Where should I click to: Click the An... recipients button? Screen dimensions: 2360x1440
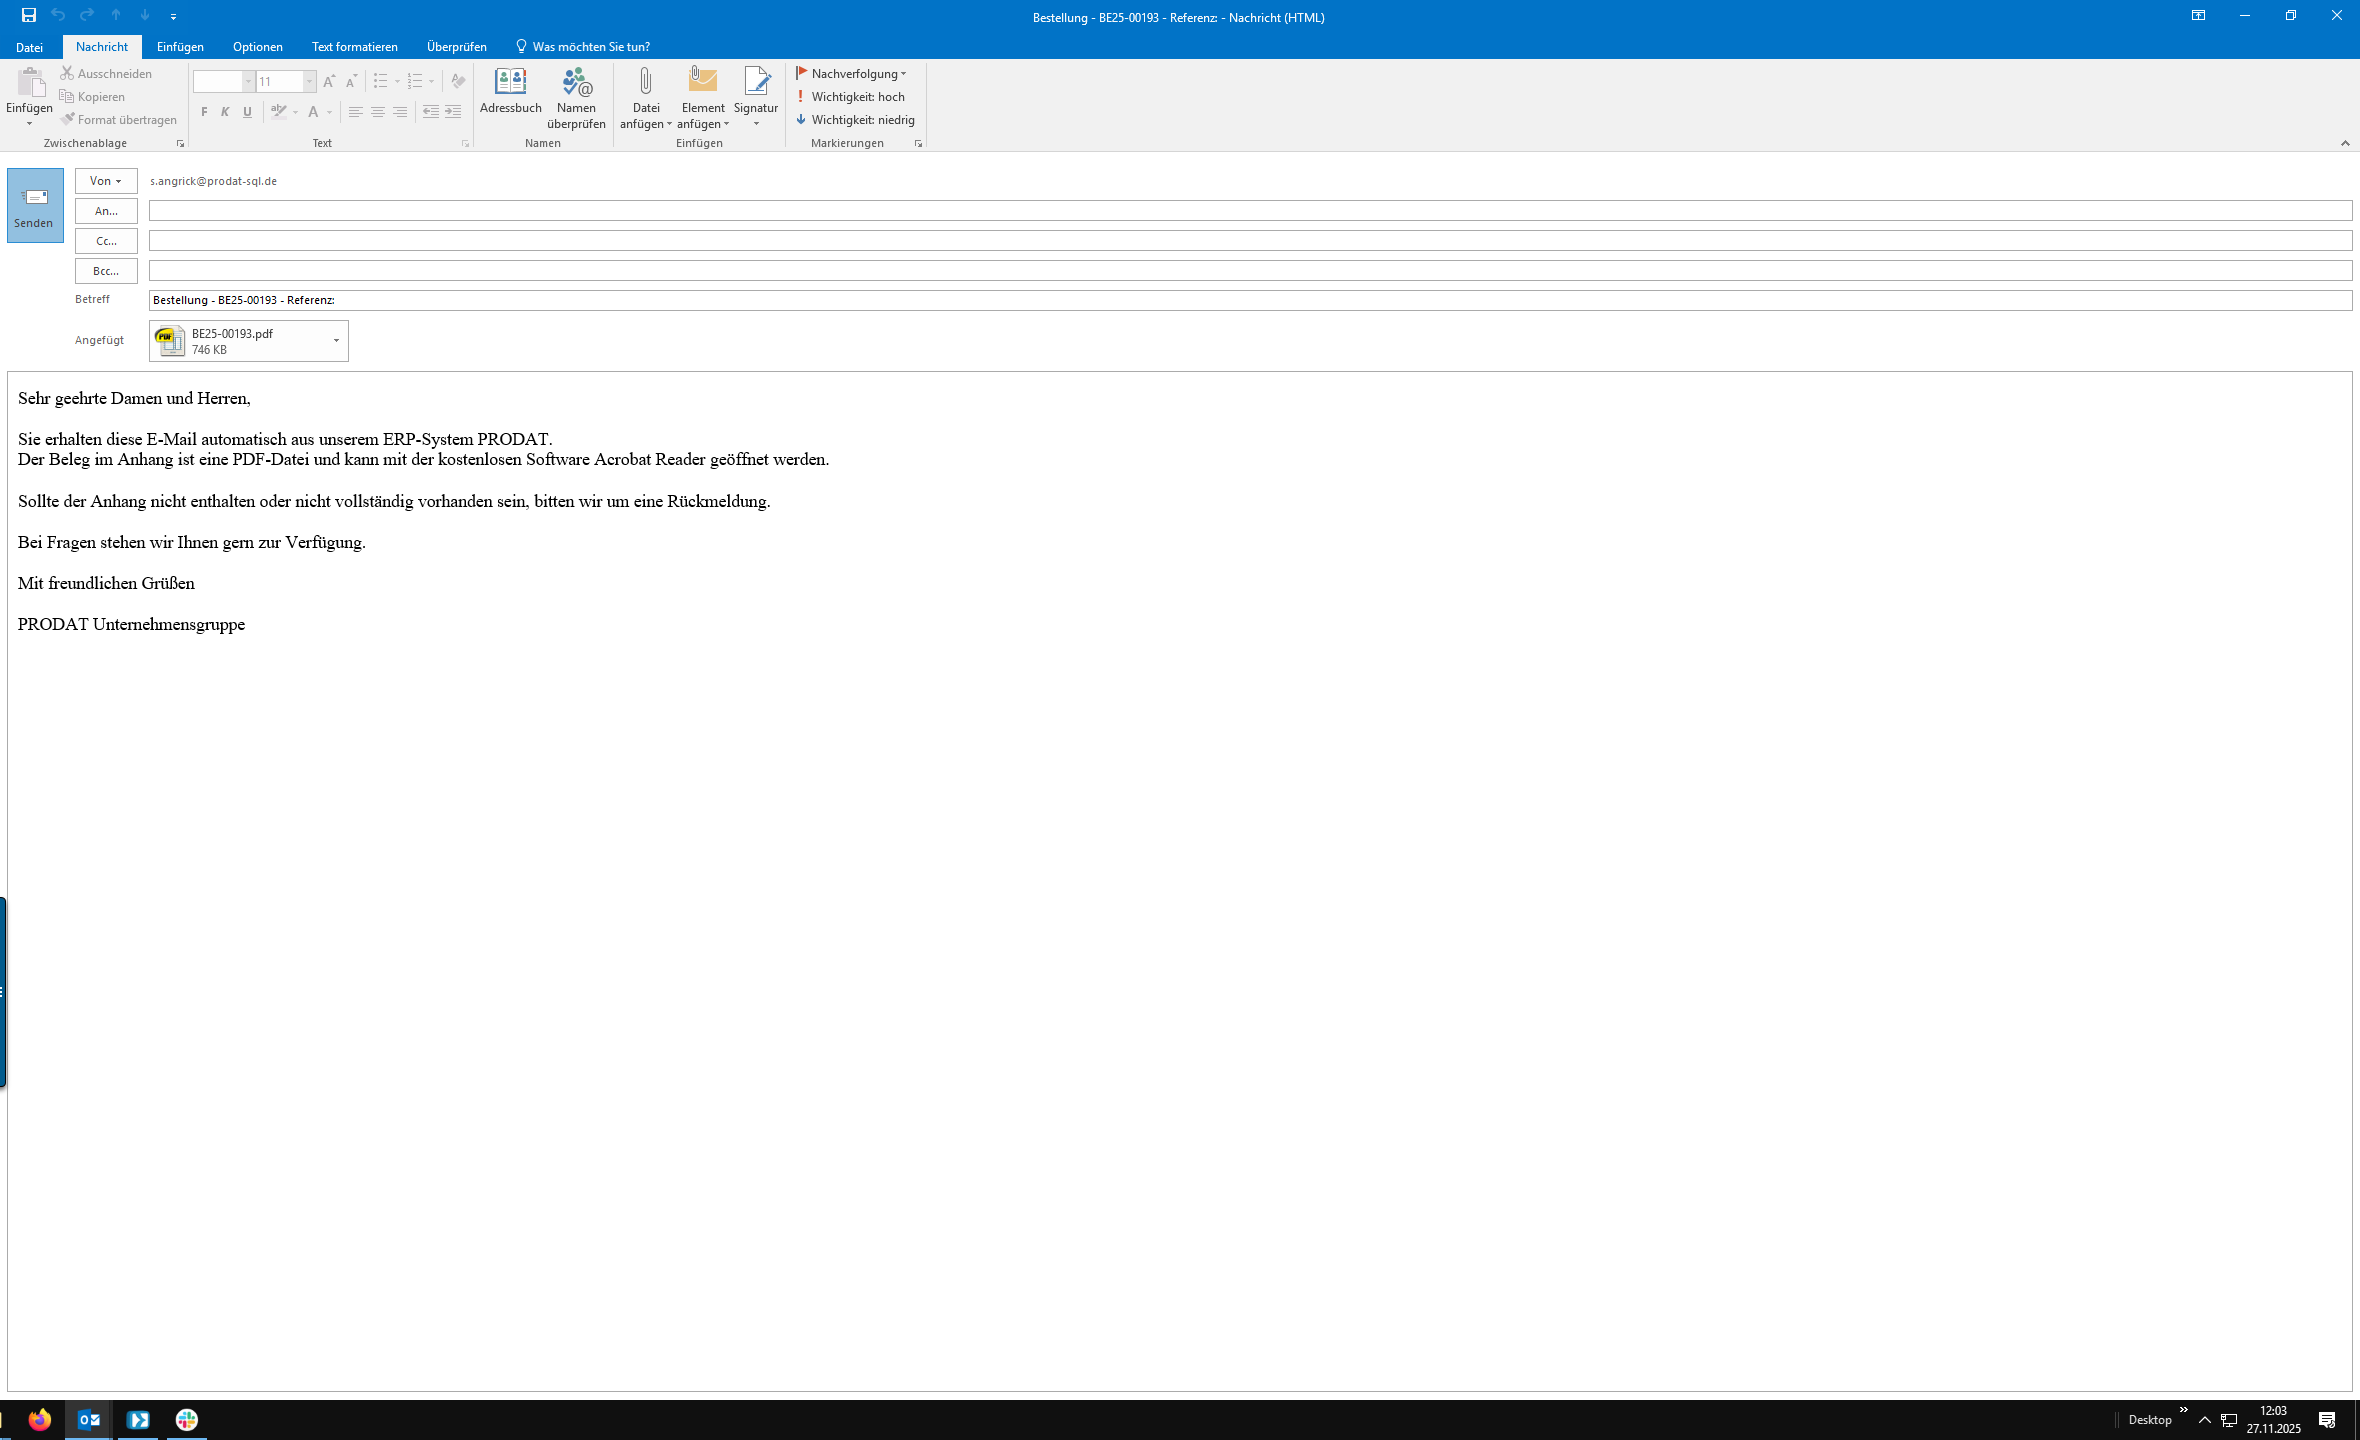click(106, 211)
